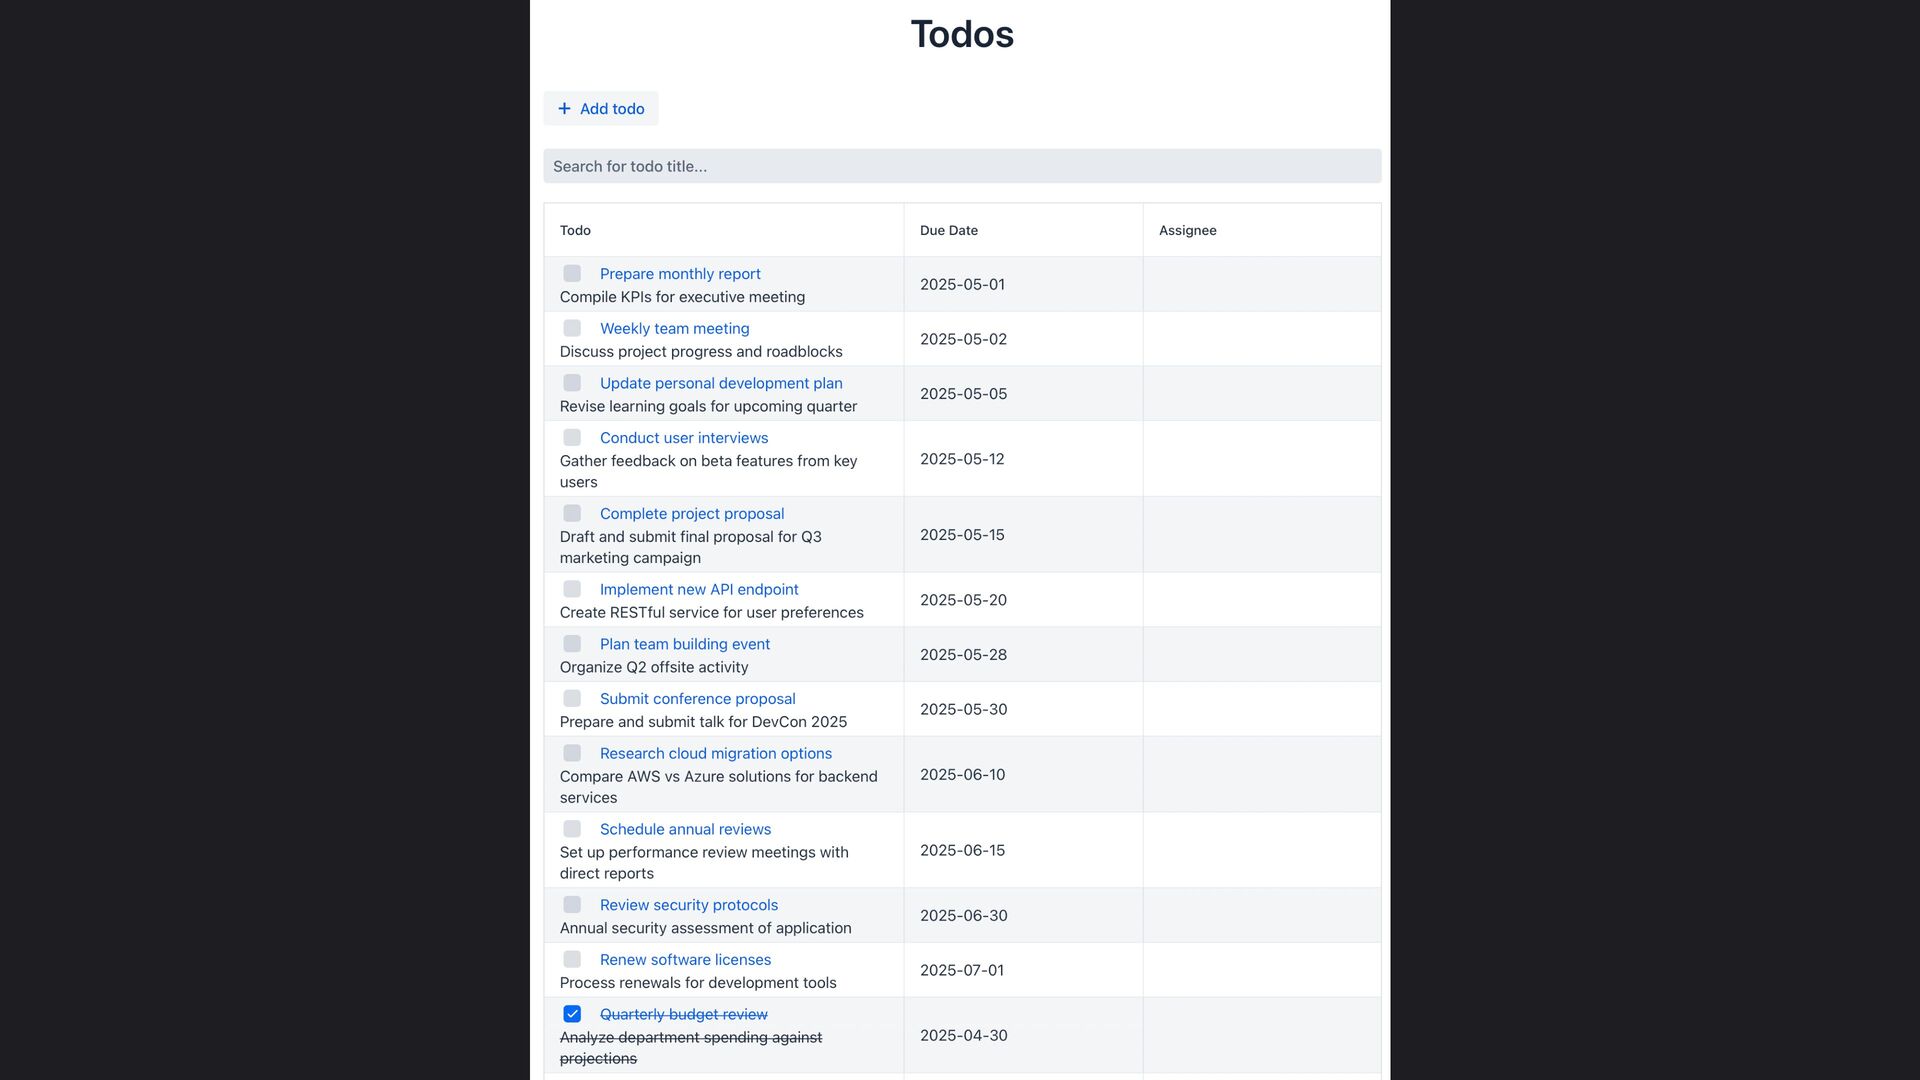Viewport: 1920px width, 1080px height.
Task: Click the Todo column header
Action: pyautogui.click(x=575, y=230)
